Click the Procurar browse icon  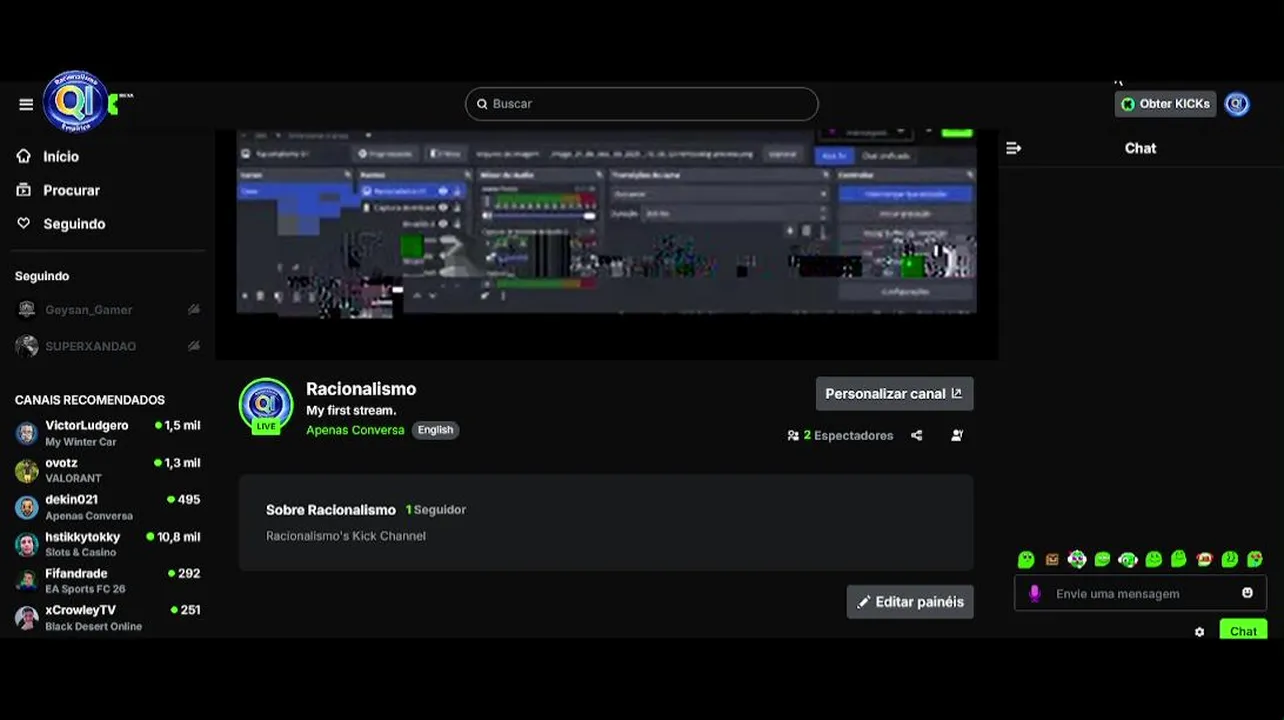pos(24,189)
